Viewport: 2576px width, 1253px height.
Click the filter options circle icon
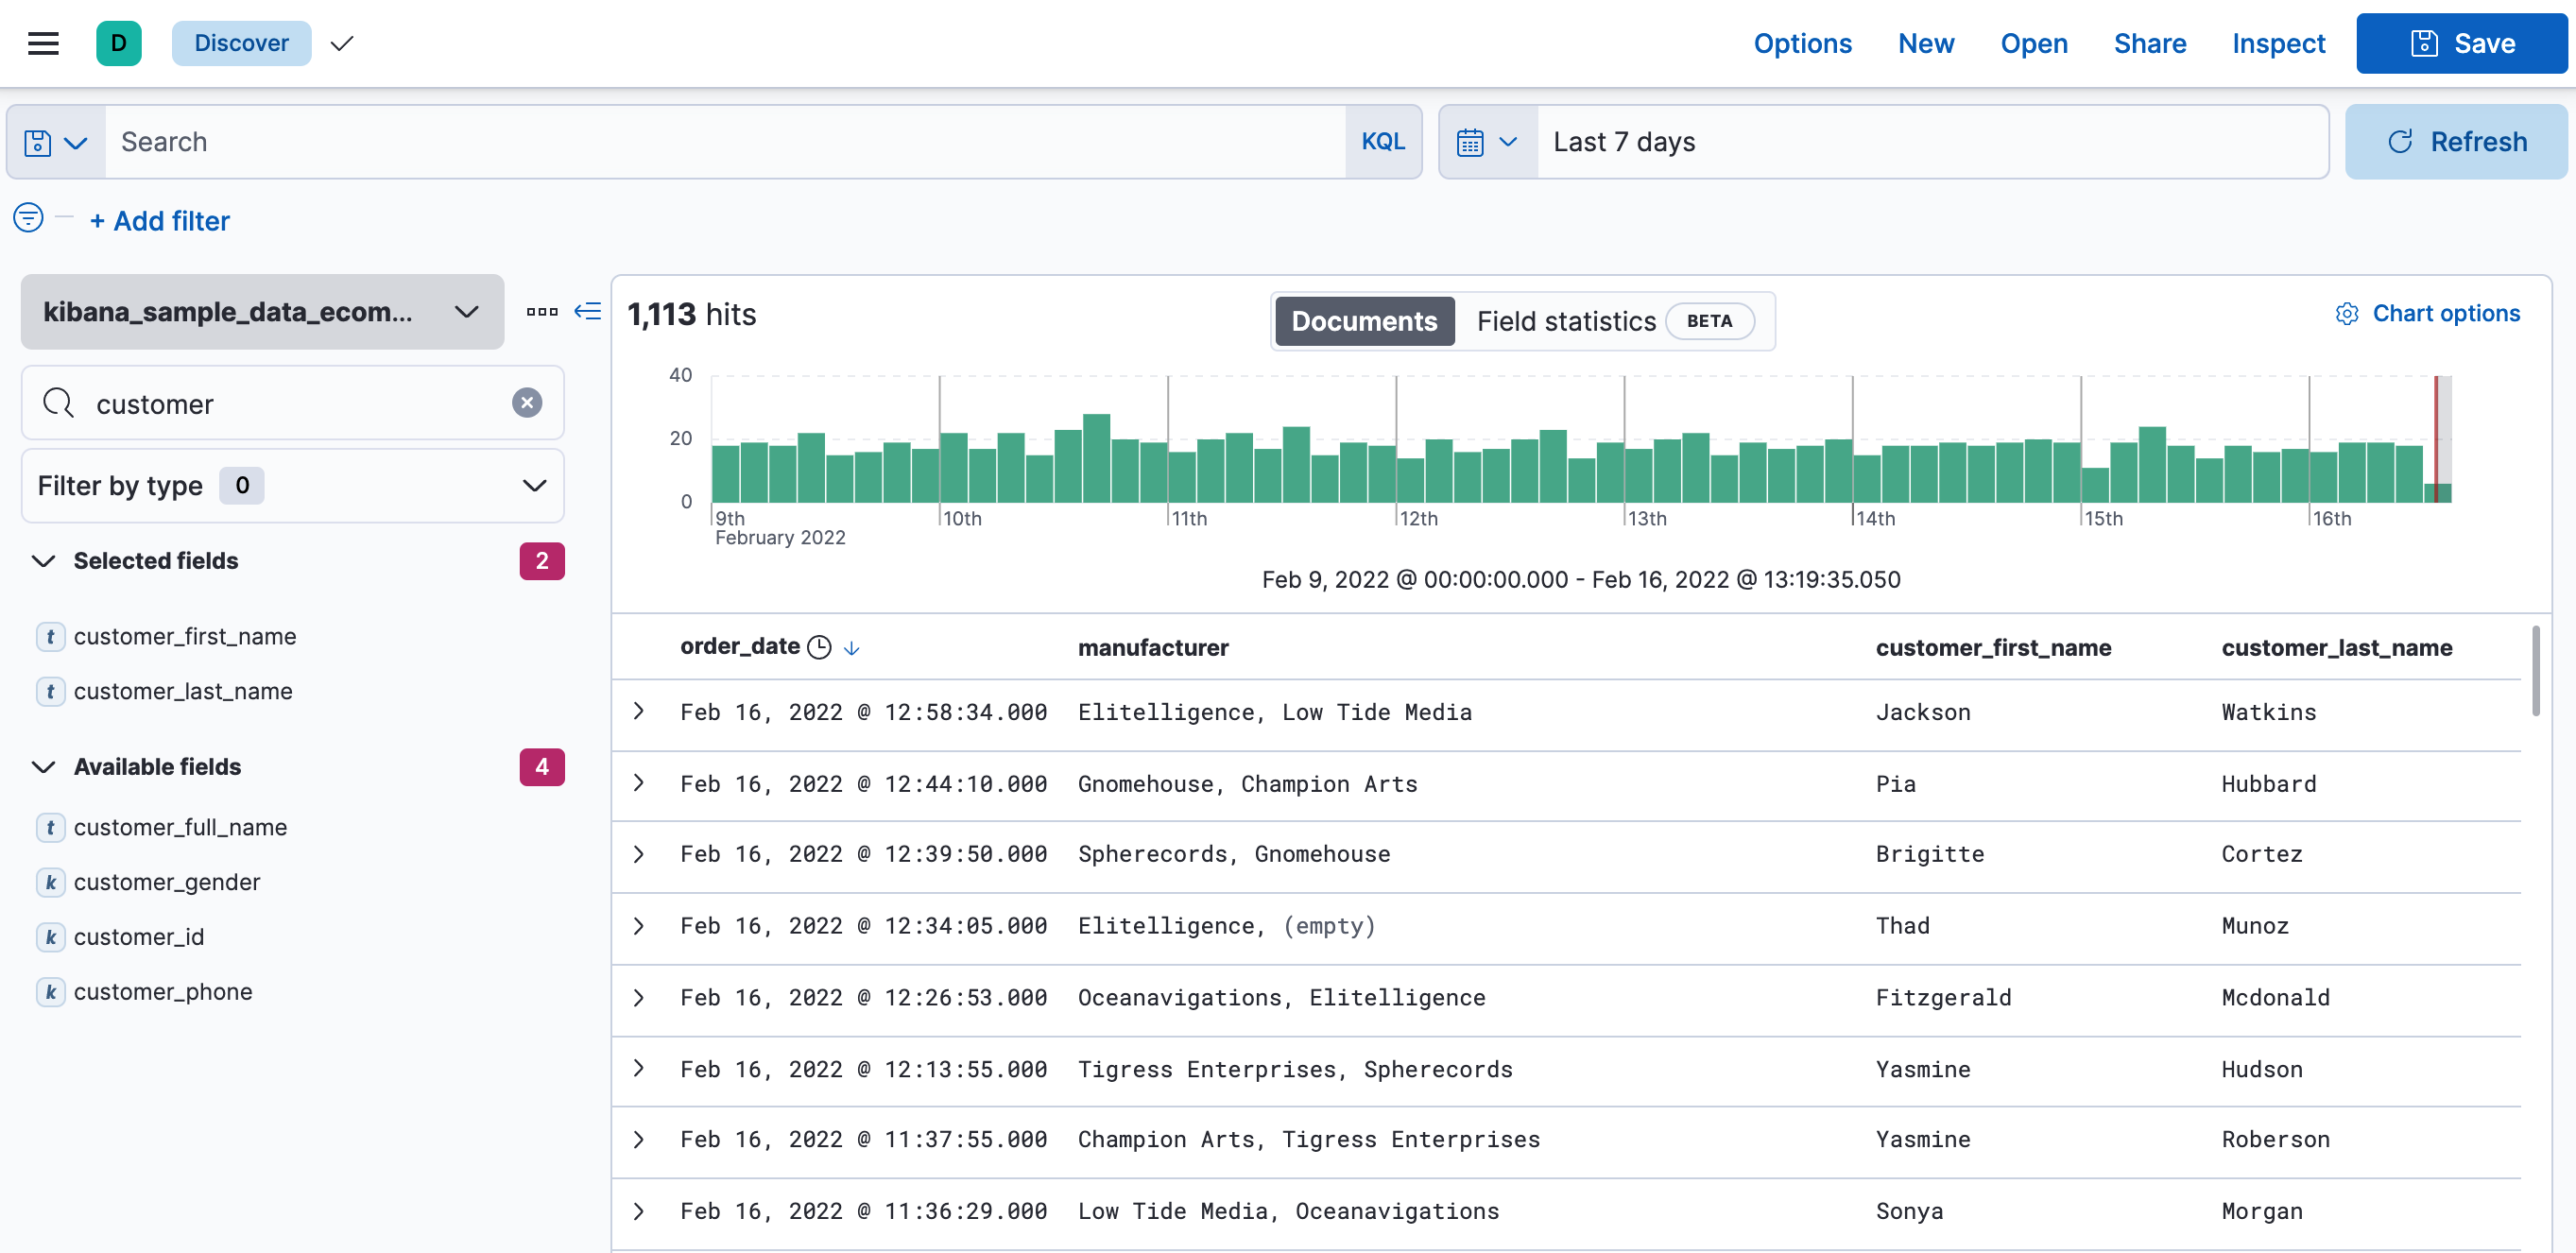[28, 218]
